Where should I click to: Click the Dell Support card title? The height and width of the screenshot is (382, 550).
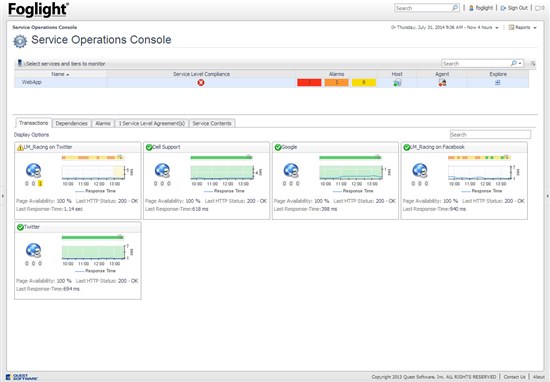coord(167,147)
